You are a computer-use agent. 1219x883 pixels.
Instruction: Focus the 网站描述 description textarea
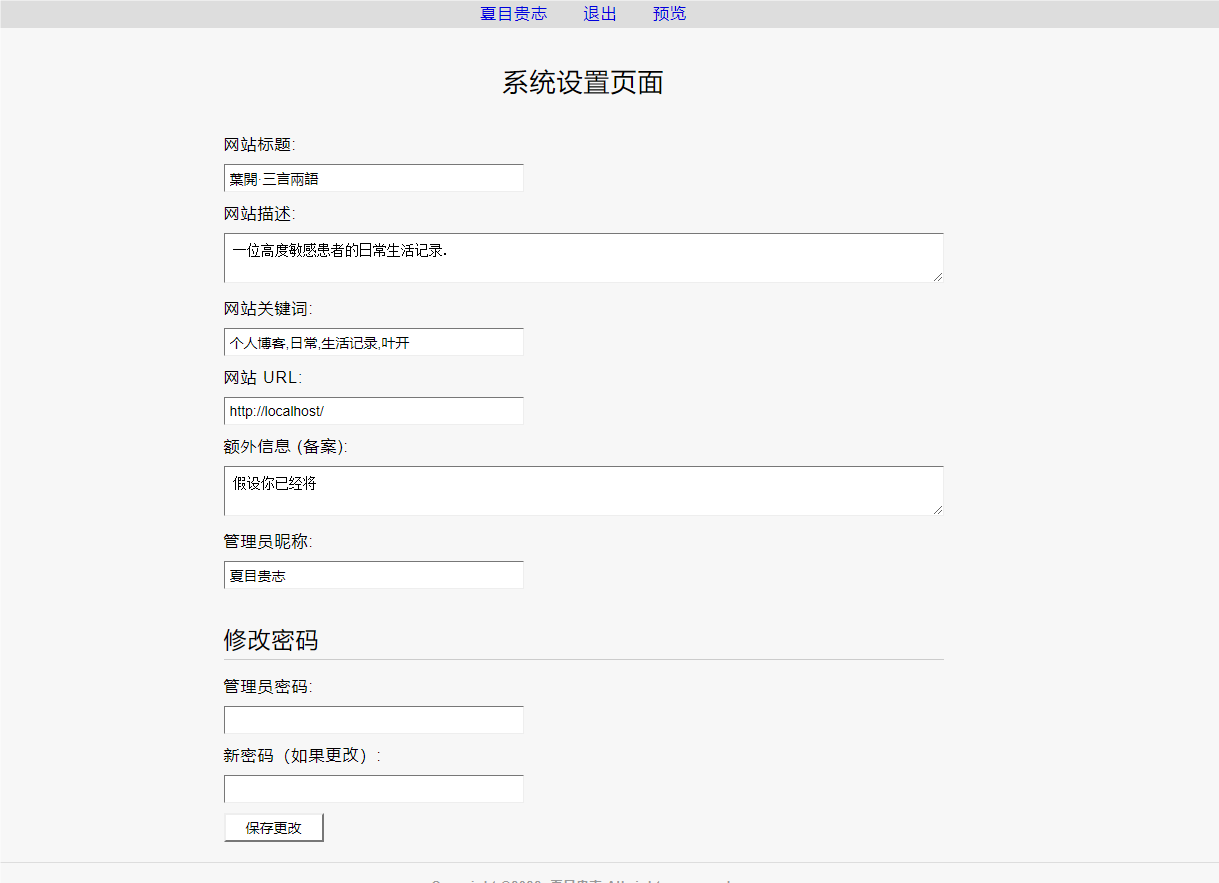point(582,258)
